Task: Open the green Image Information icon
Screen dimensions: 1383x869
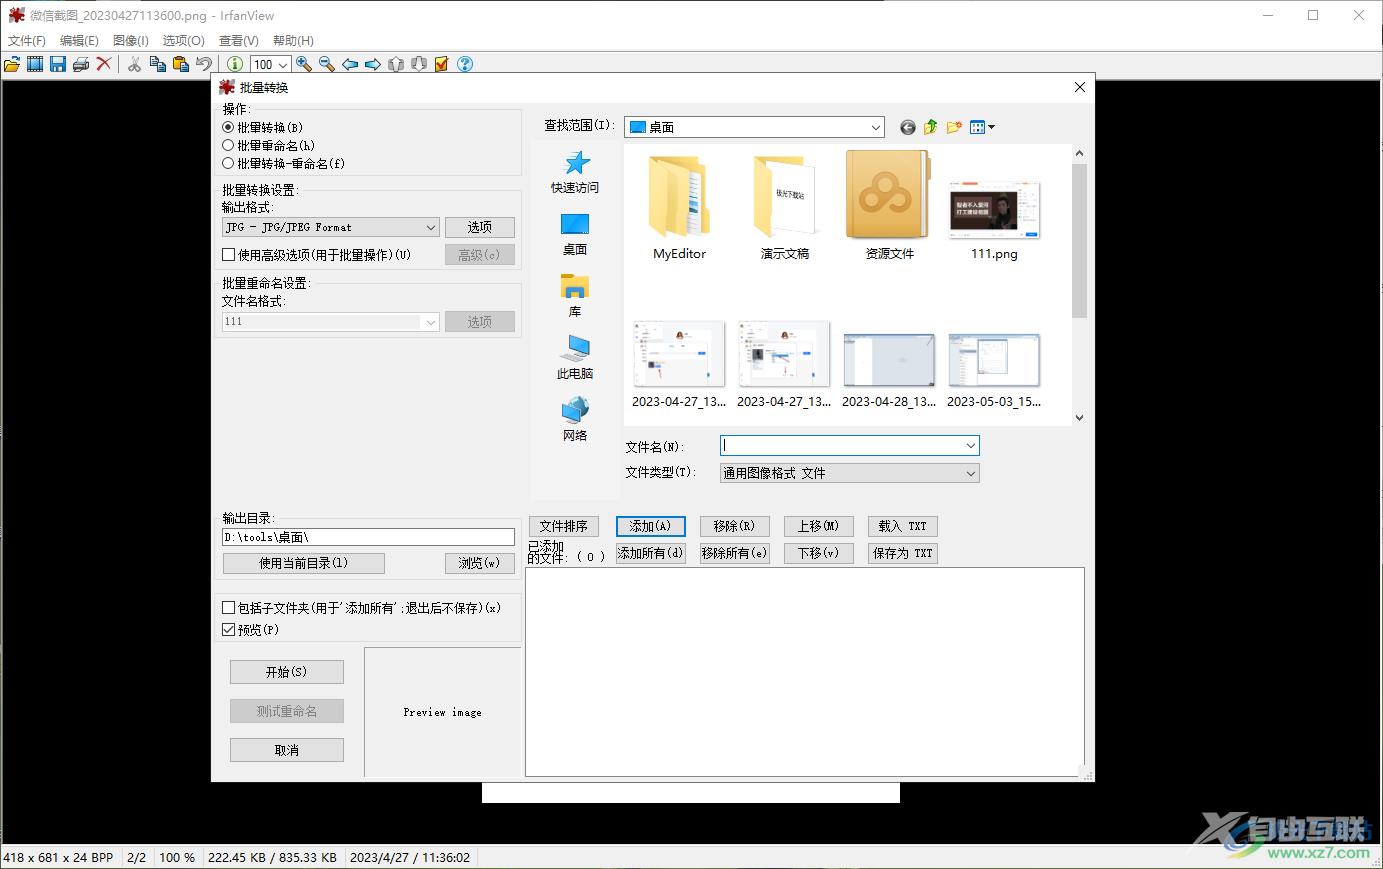Action: point(234,64)
